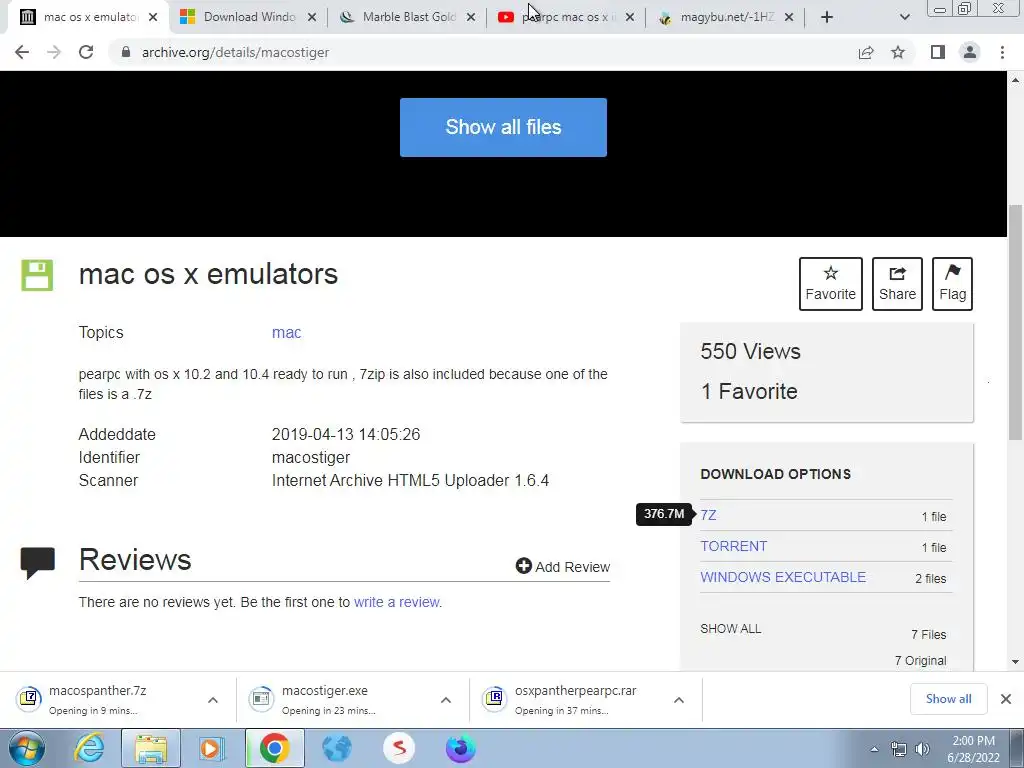Viewport: 1024px width, 768px height.
Task: Switch to the magybu.net tab
Action: [x=726, y=17]
